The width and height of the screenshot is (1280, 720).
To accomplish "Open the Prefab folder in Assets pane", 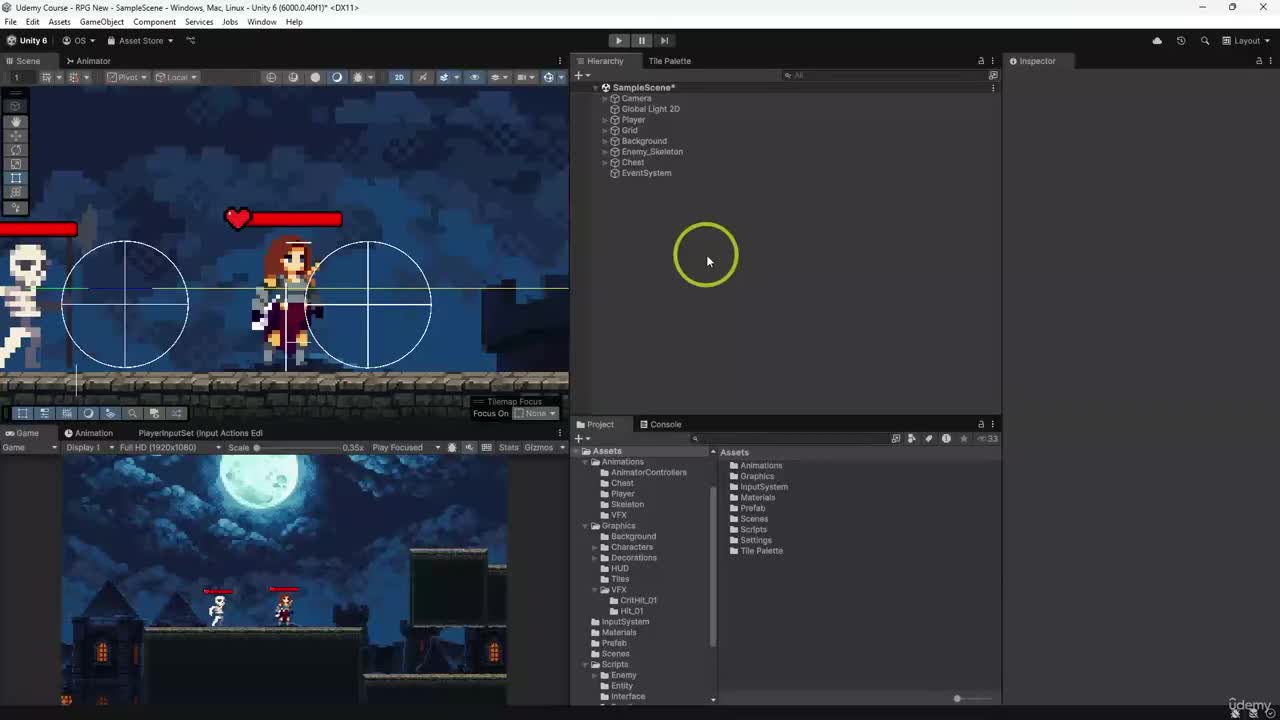I will (752, 508).
